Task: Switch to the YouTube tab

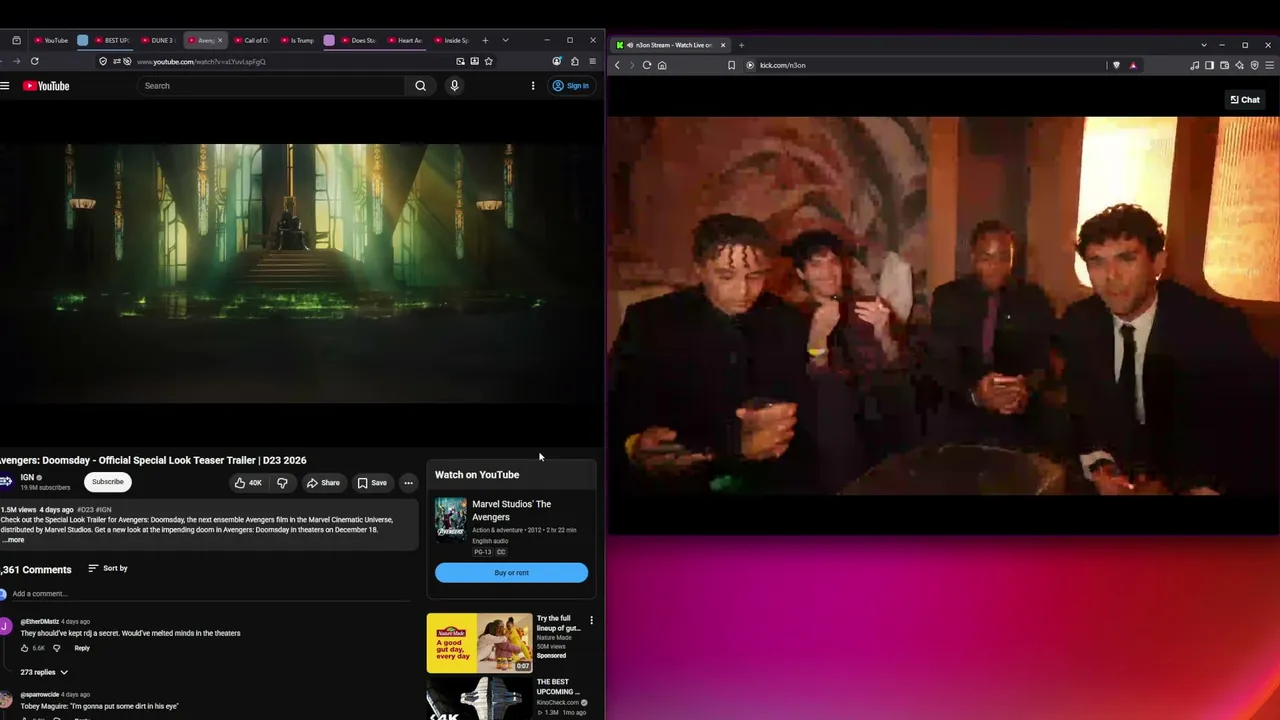Action: click(51, 40)
